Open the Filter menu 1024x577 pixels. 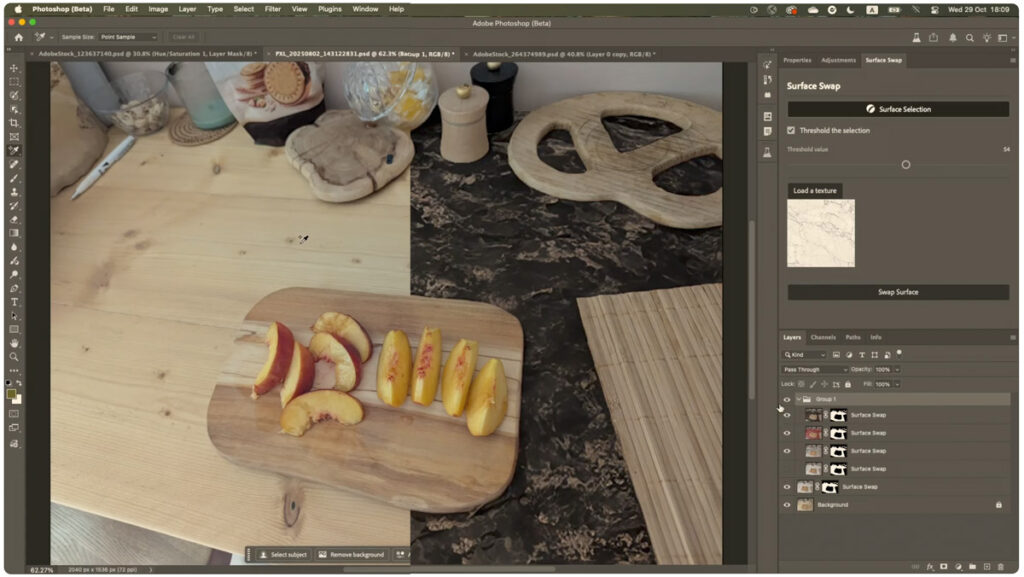coord(272,9)
